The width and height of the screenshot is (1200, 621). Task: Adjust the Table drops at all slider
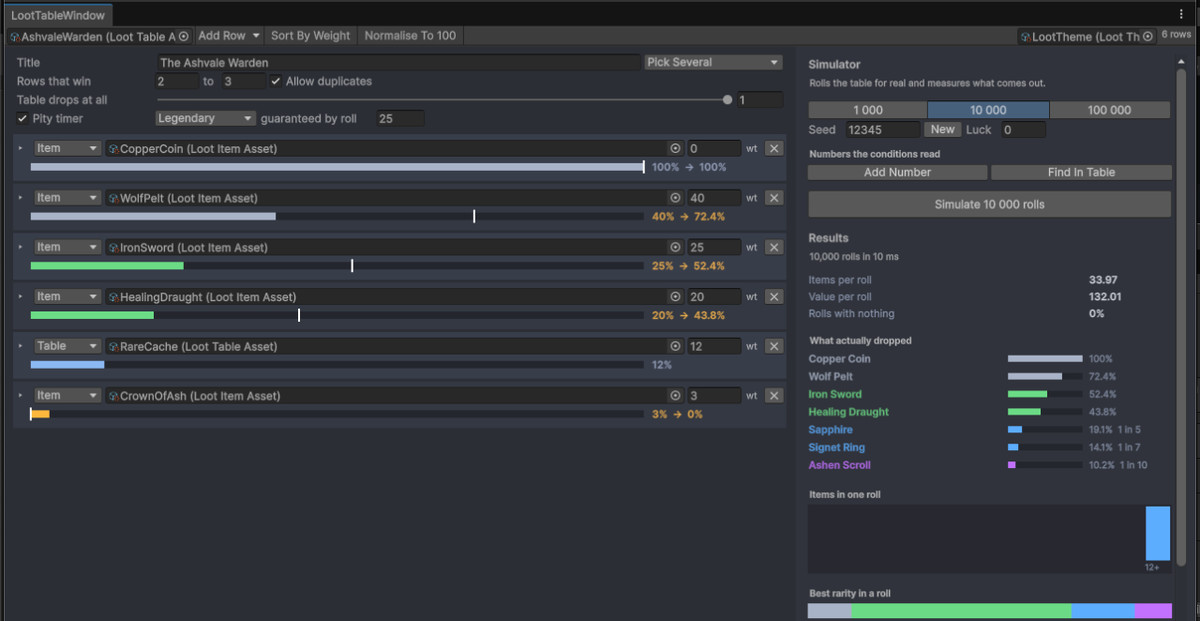442,100
